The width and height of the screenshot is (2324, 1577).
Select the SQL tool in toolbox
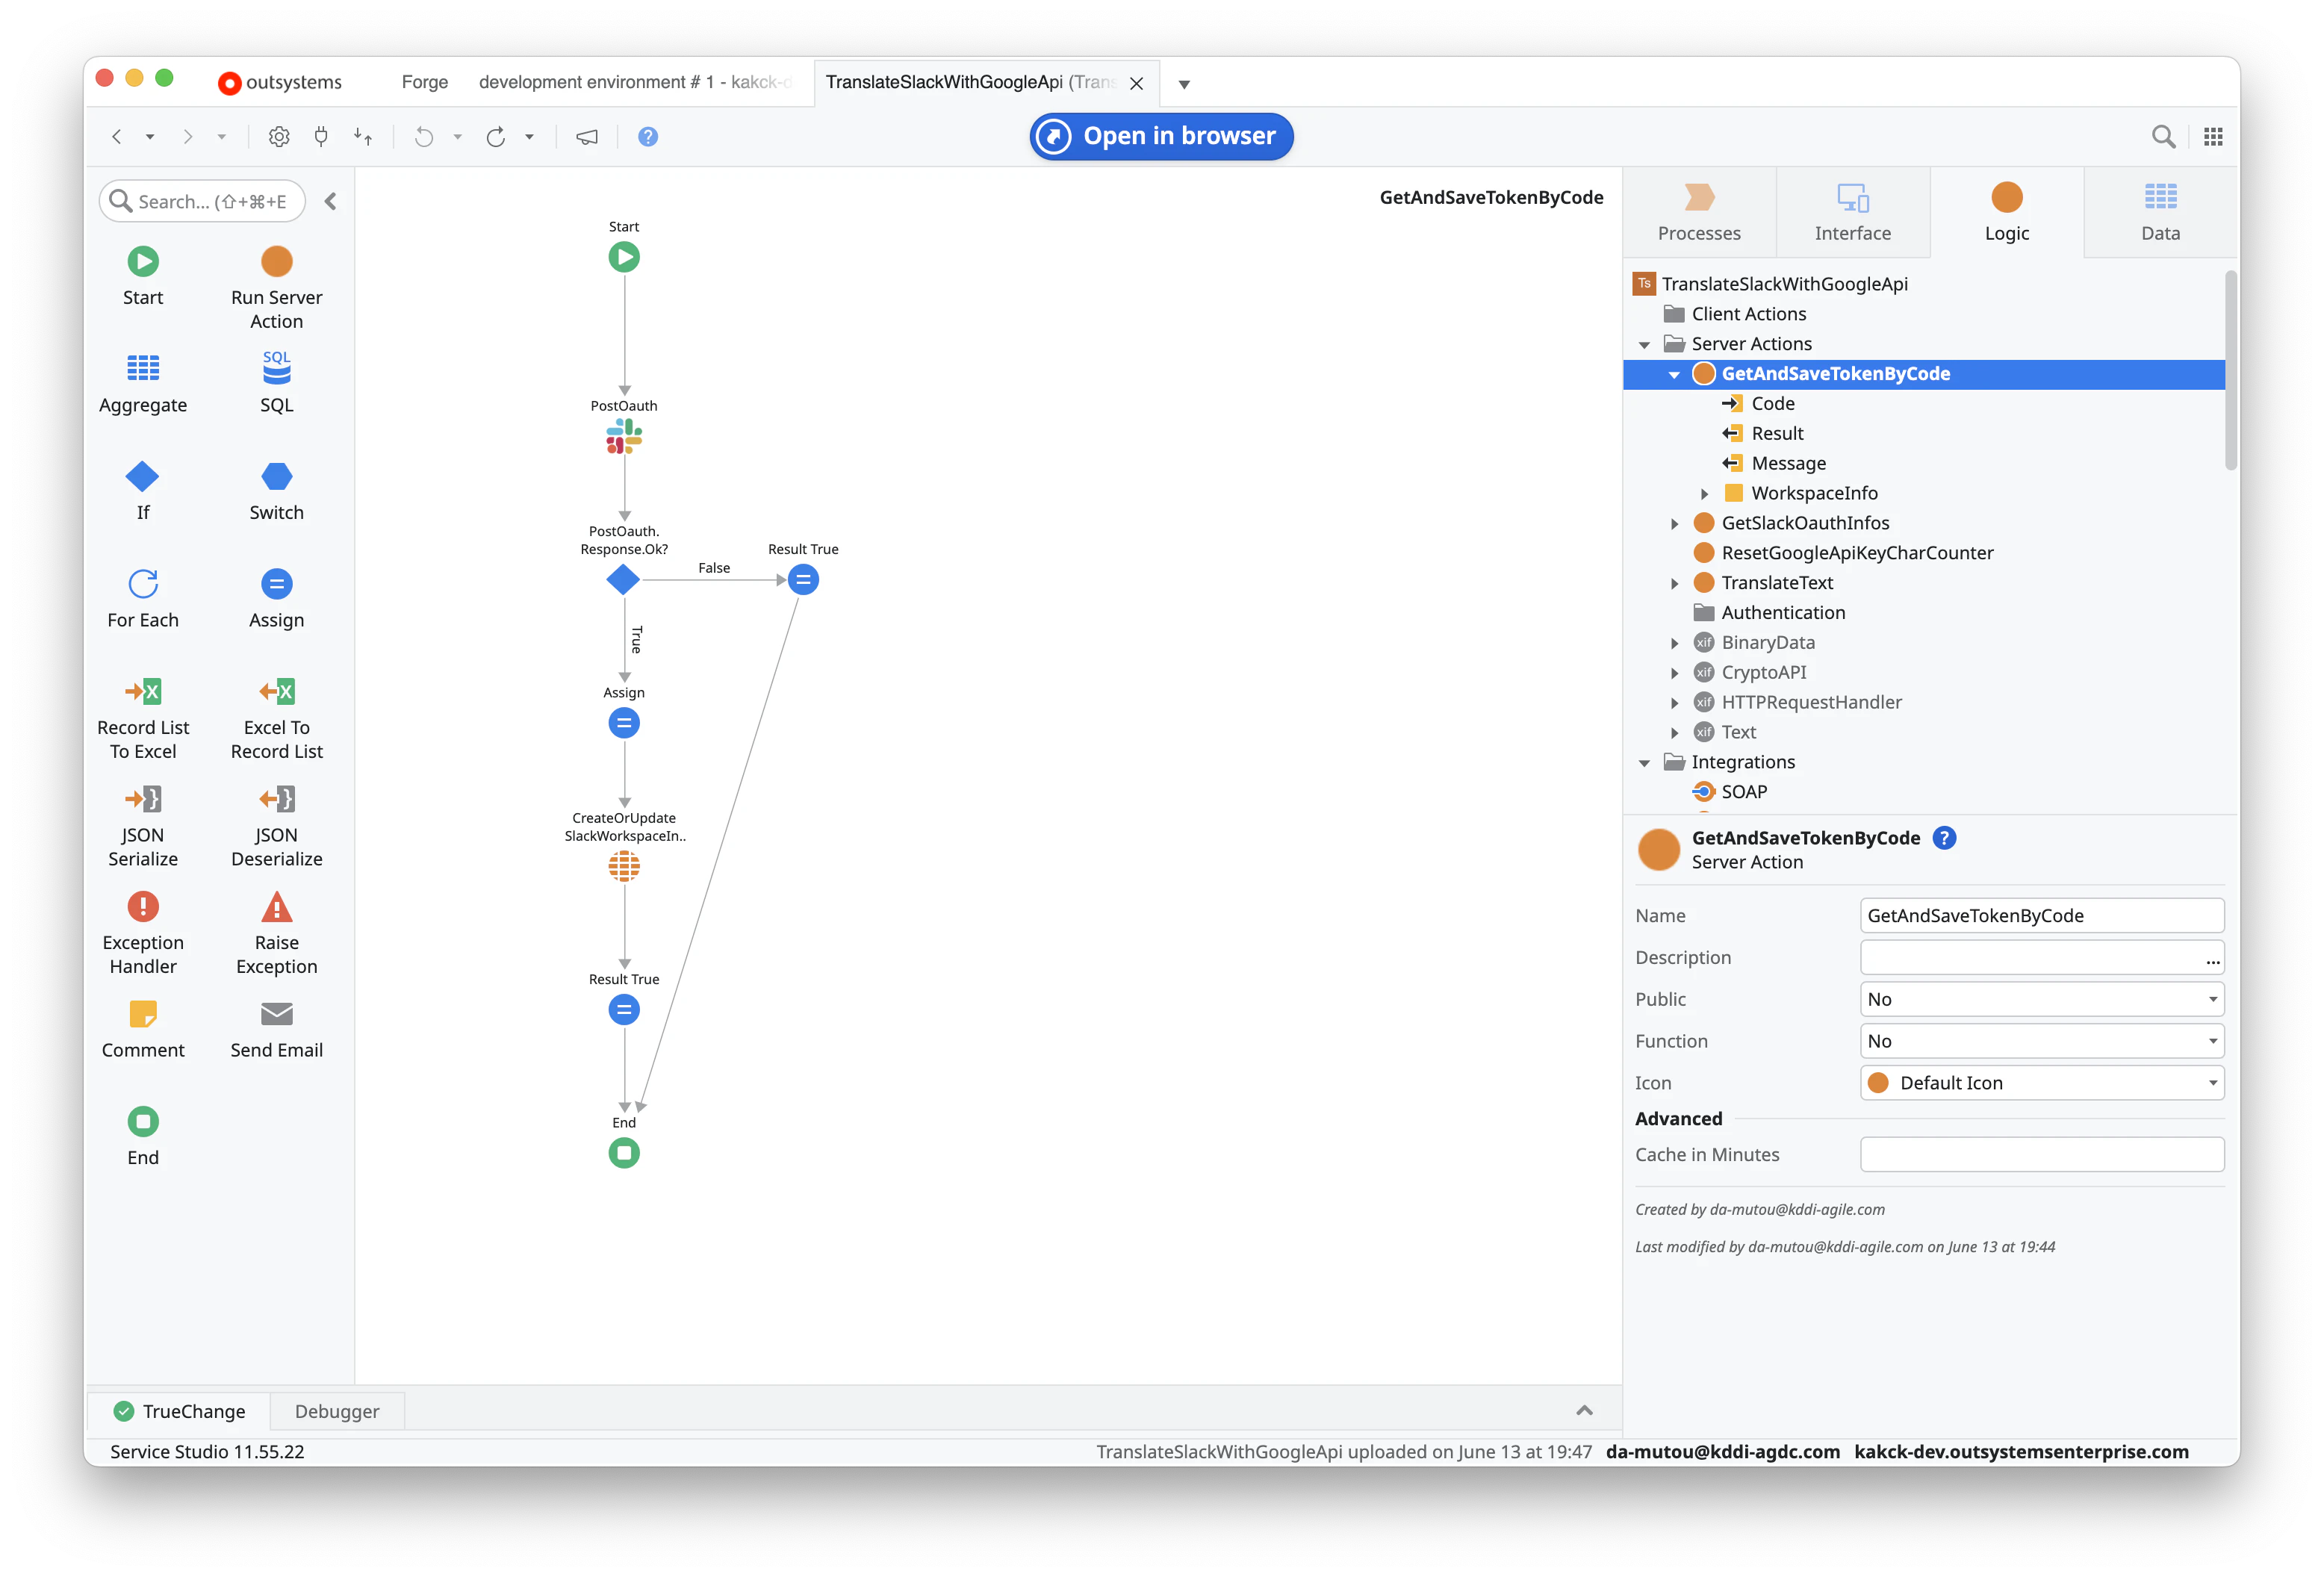click(x=276, y=383)
